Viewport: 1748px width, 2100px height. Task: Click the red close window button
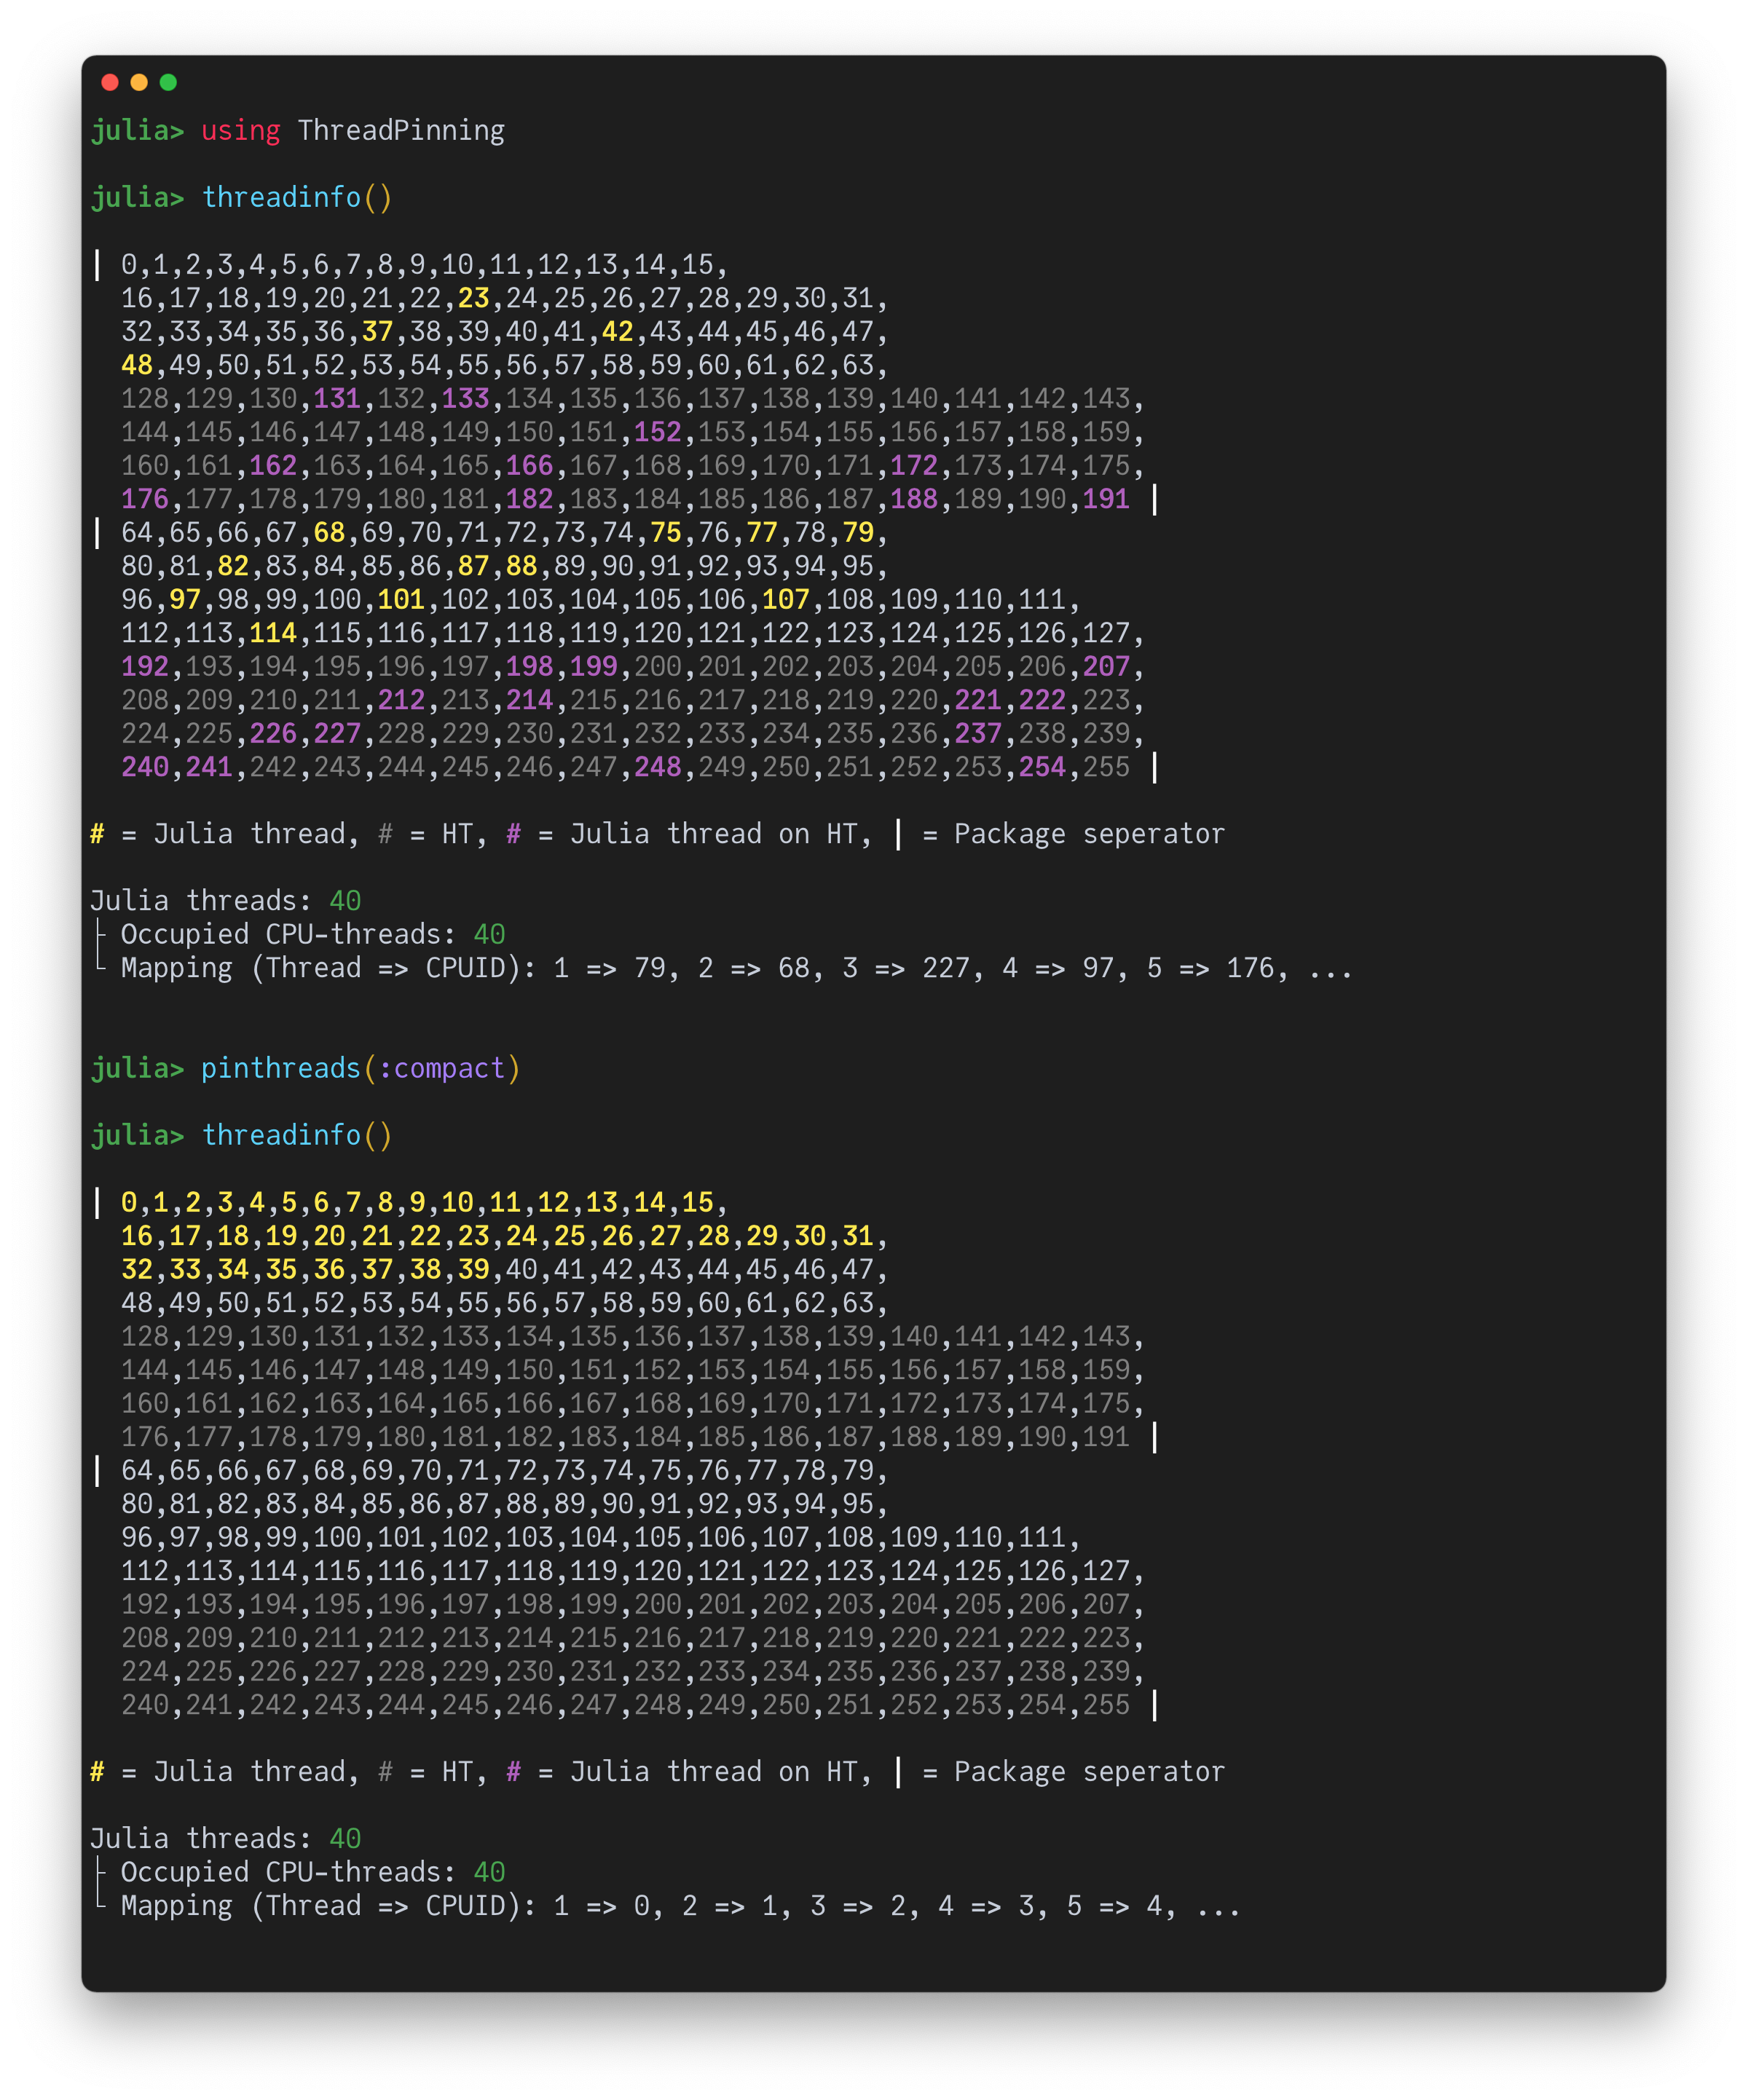(110, 82)
